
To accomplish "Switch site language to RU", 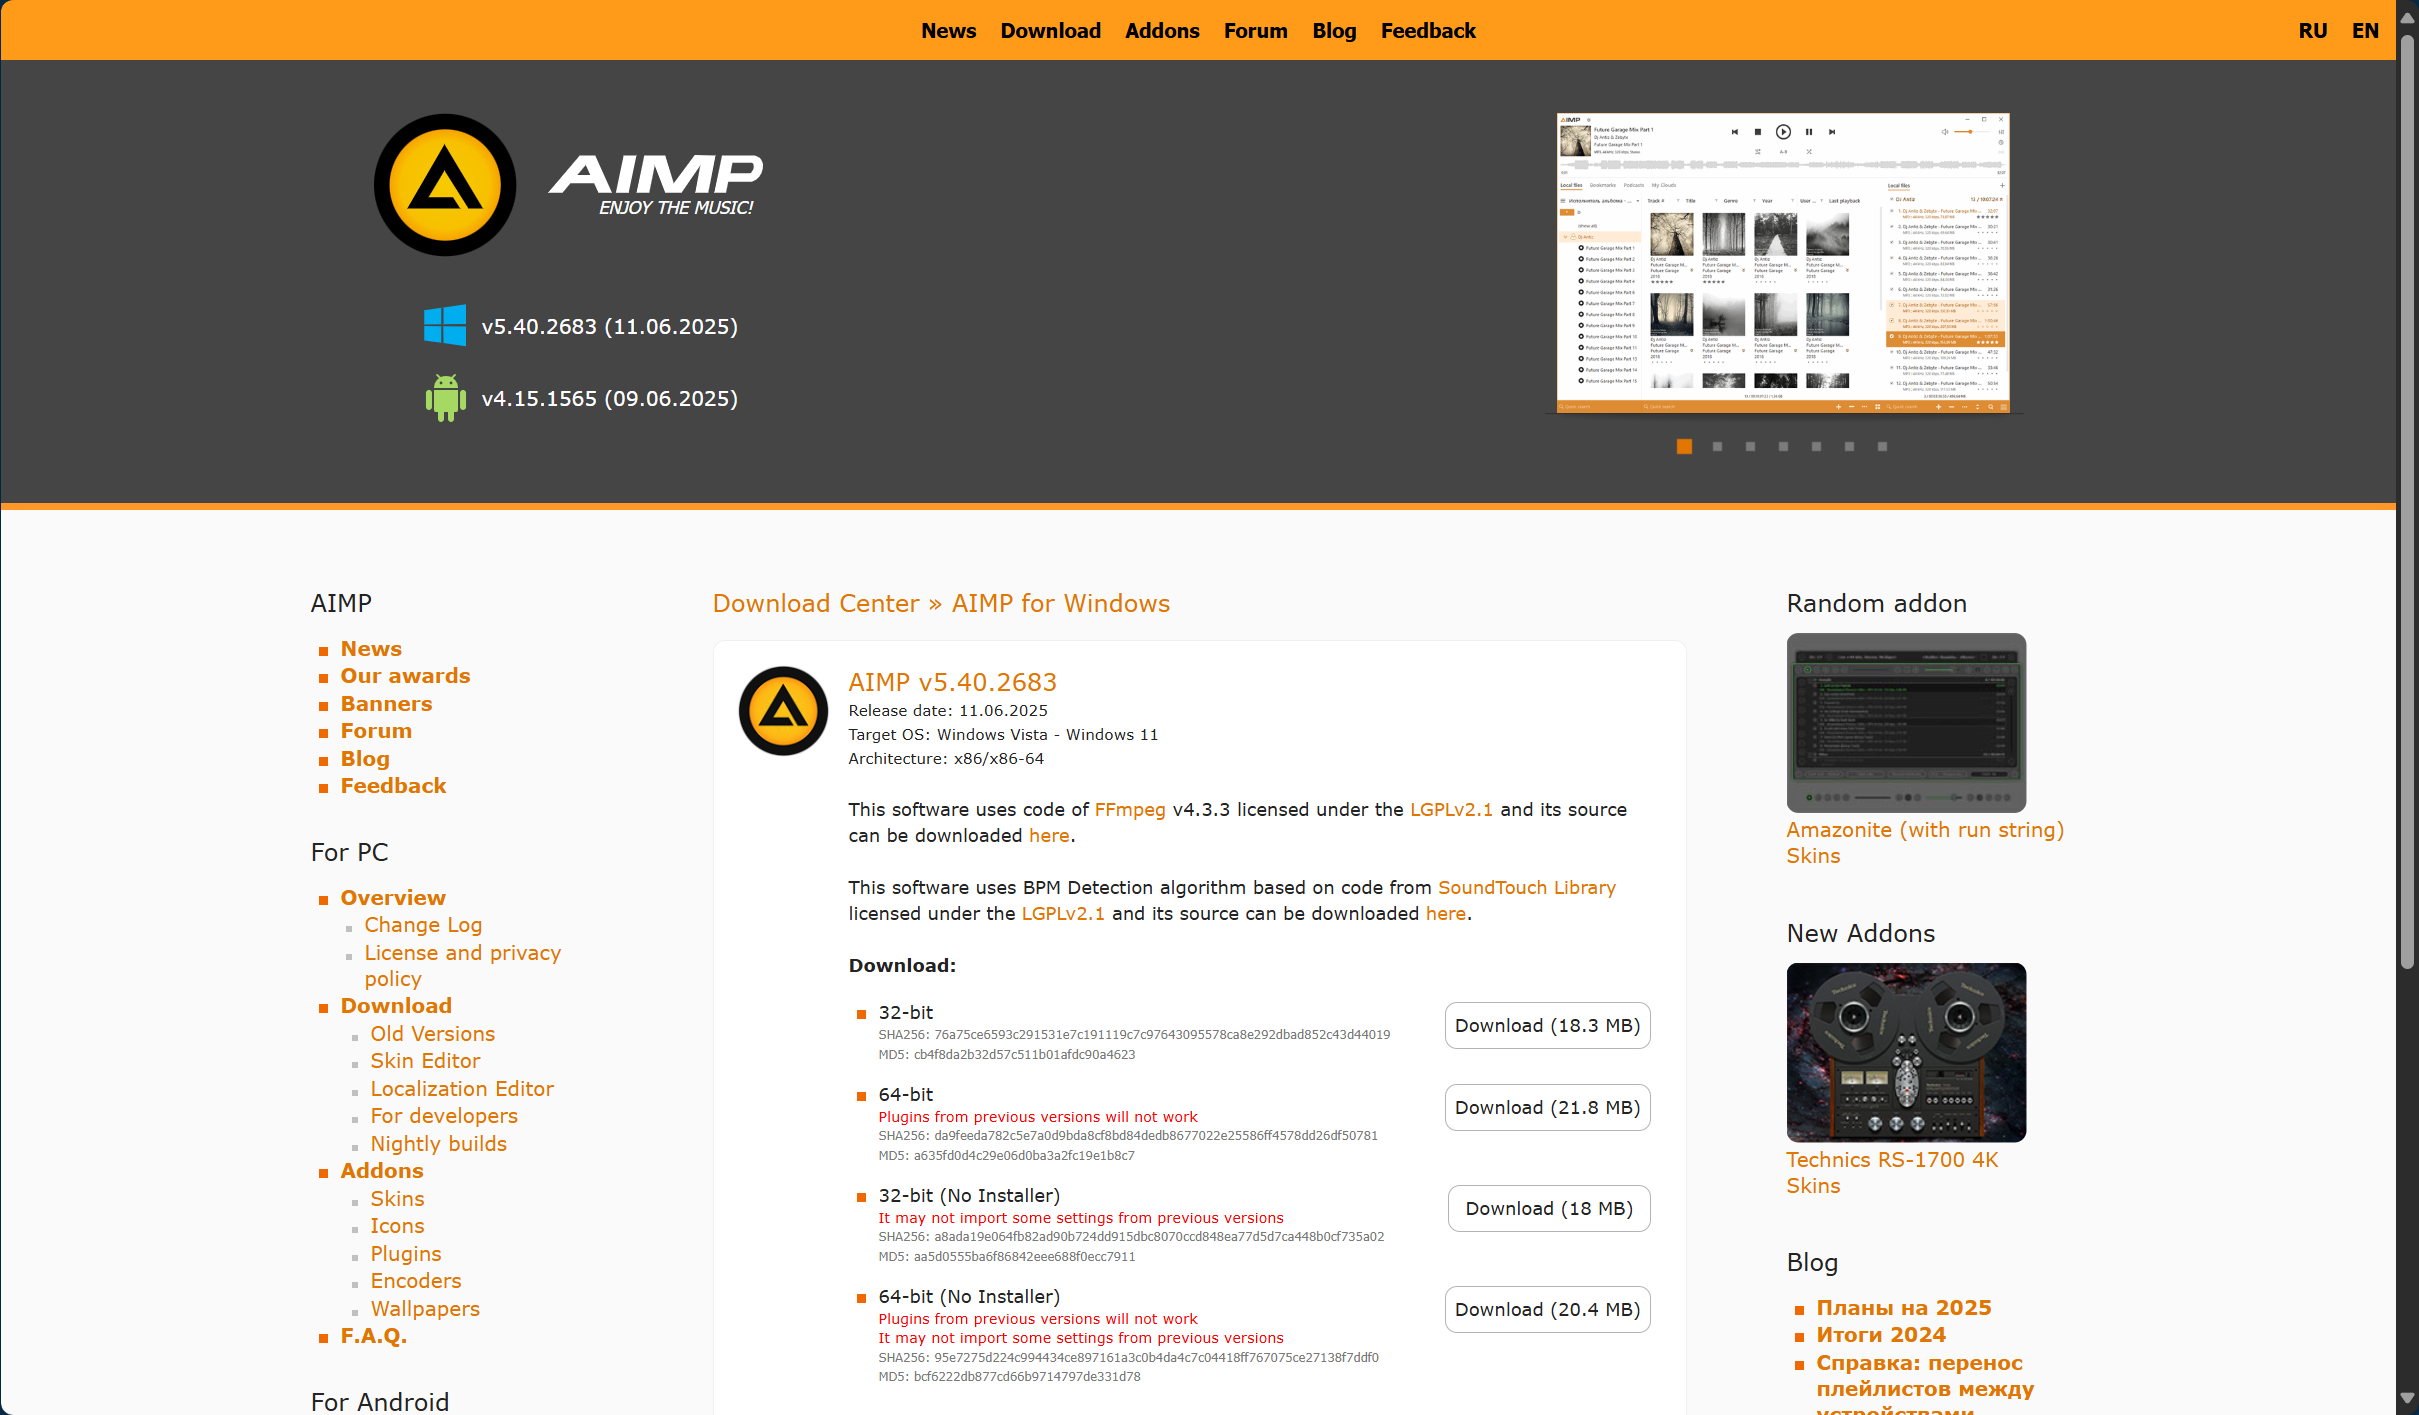I will click(x=2312, y=31).
